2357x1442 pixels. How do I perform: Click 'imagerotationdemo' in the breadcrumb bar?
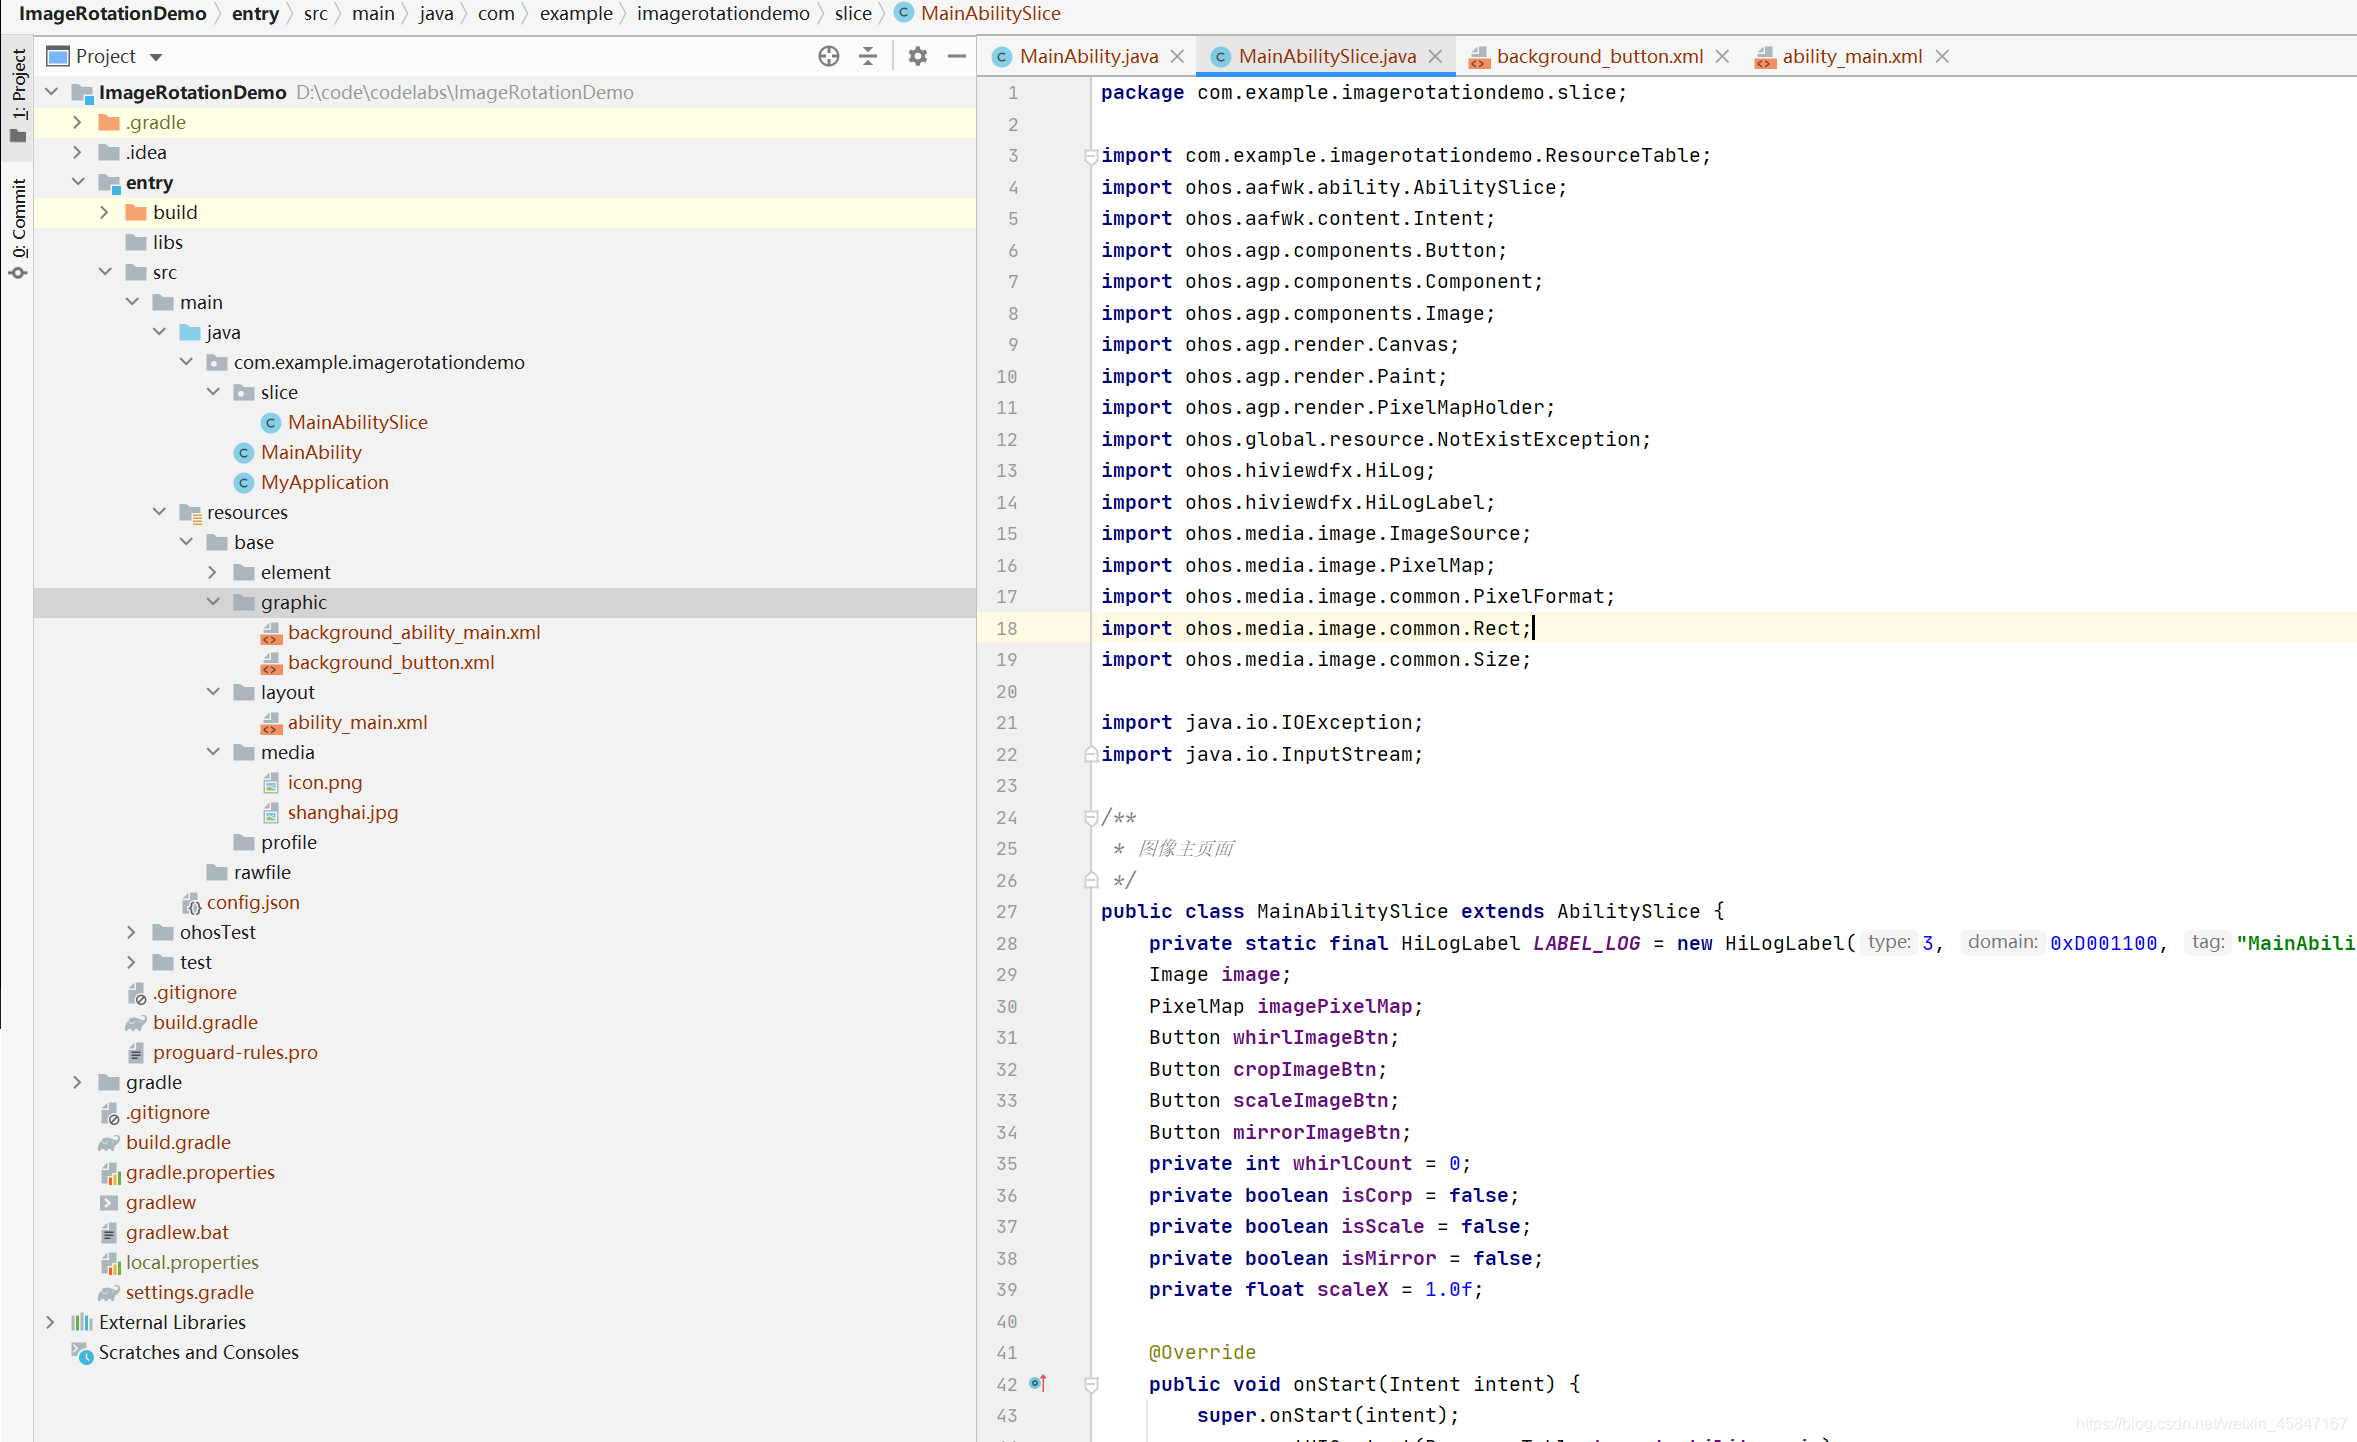(723, 14)
